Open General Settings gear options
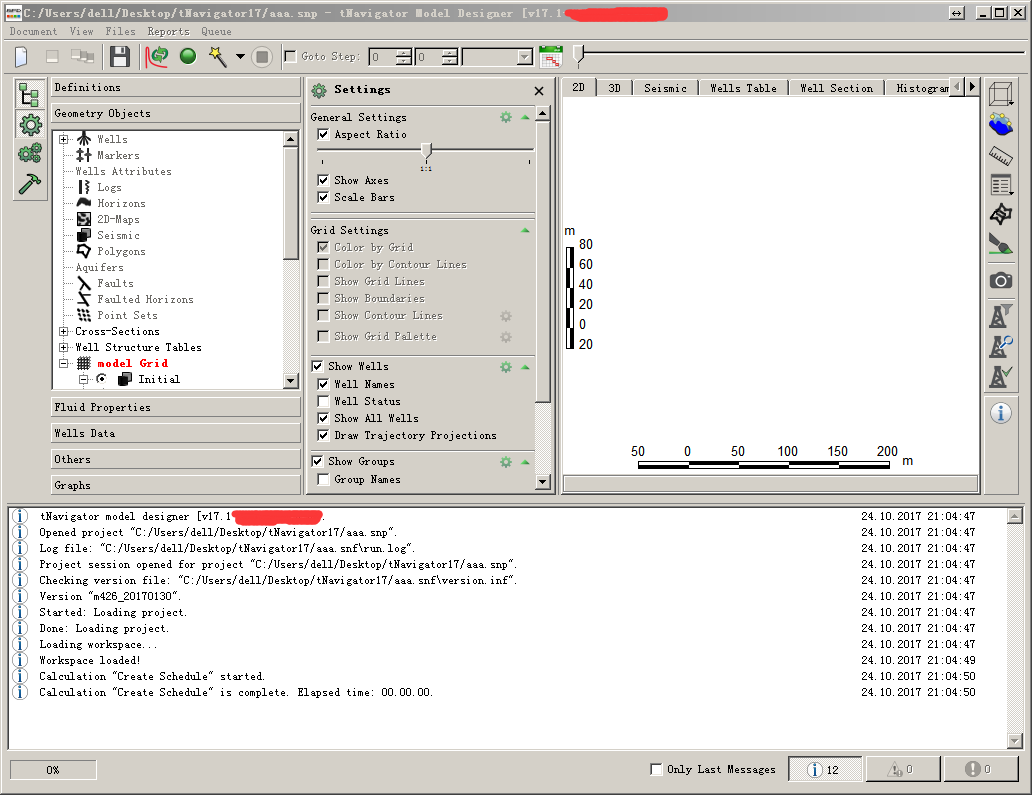This screenshot has width=1032, height=795. pyautogui.click(x=505, y=117)
